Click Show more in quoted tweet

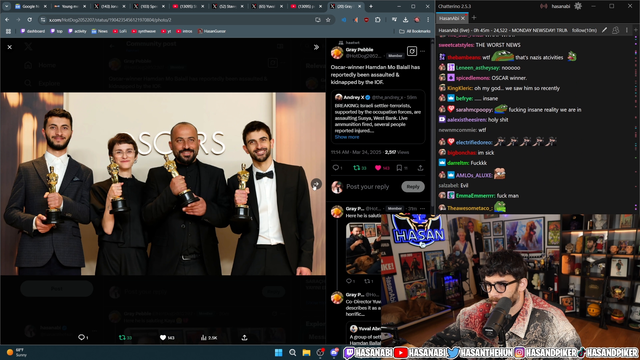click(x=347, y=137)
